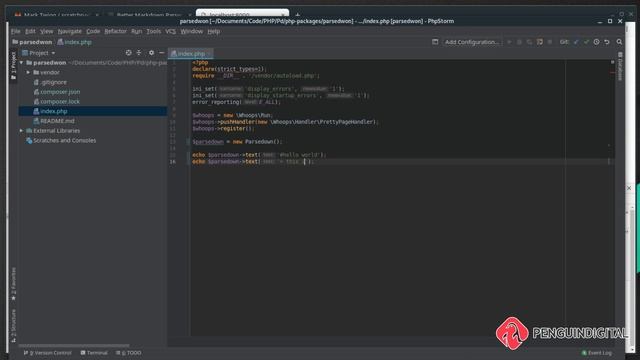The height and width of the screenshot is (360, 640).
Task: Open the Tools menu
Action: (153, 31)
